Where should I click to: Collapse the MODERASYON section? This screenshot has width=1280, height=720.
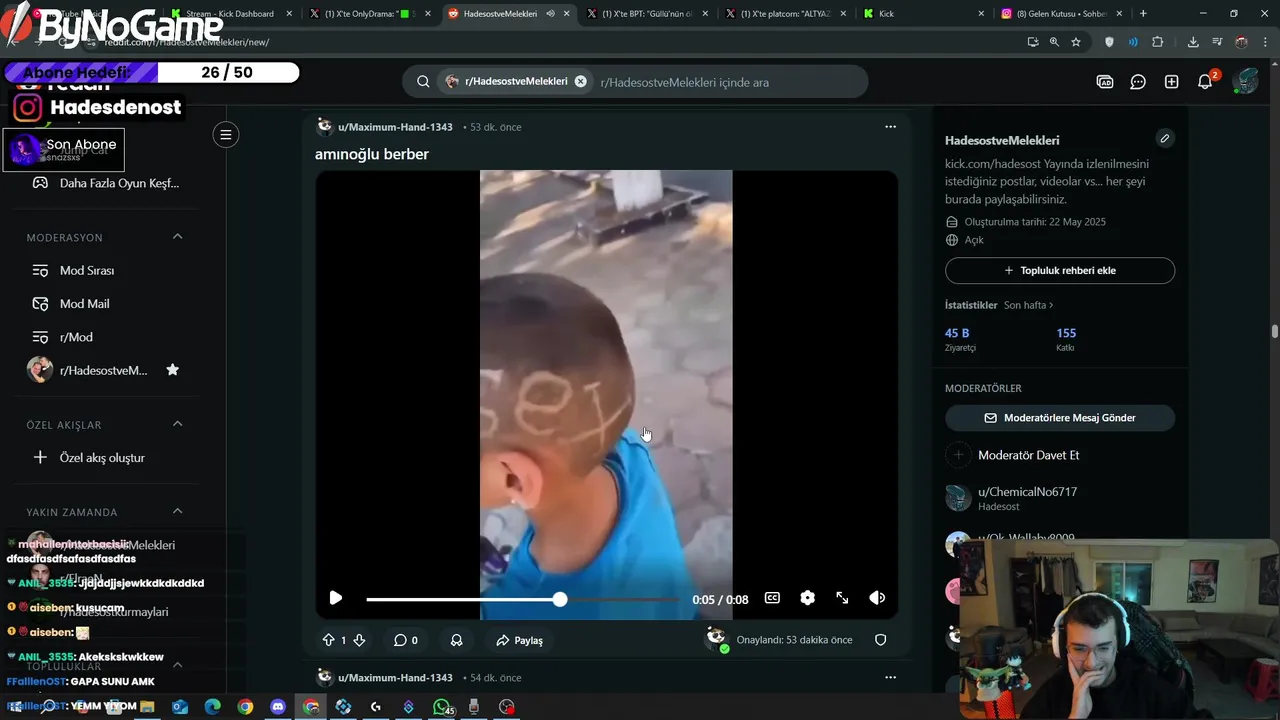pos(177,237)
